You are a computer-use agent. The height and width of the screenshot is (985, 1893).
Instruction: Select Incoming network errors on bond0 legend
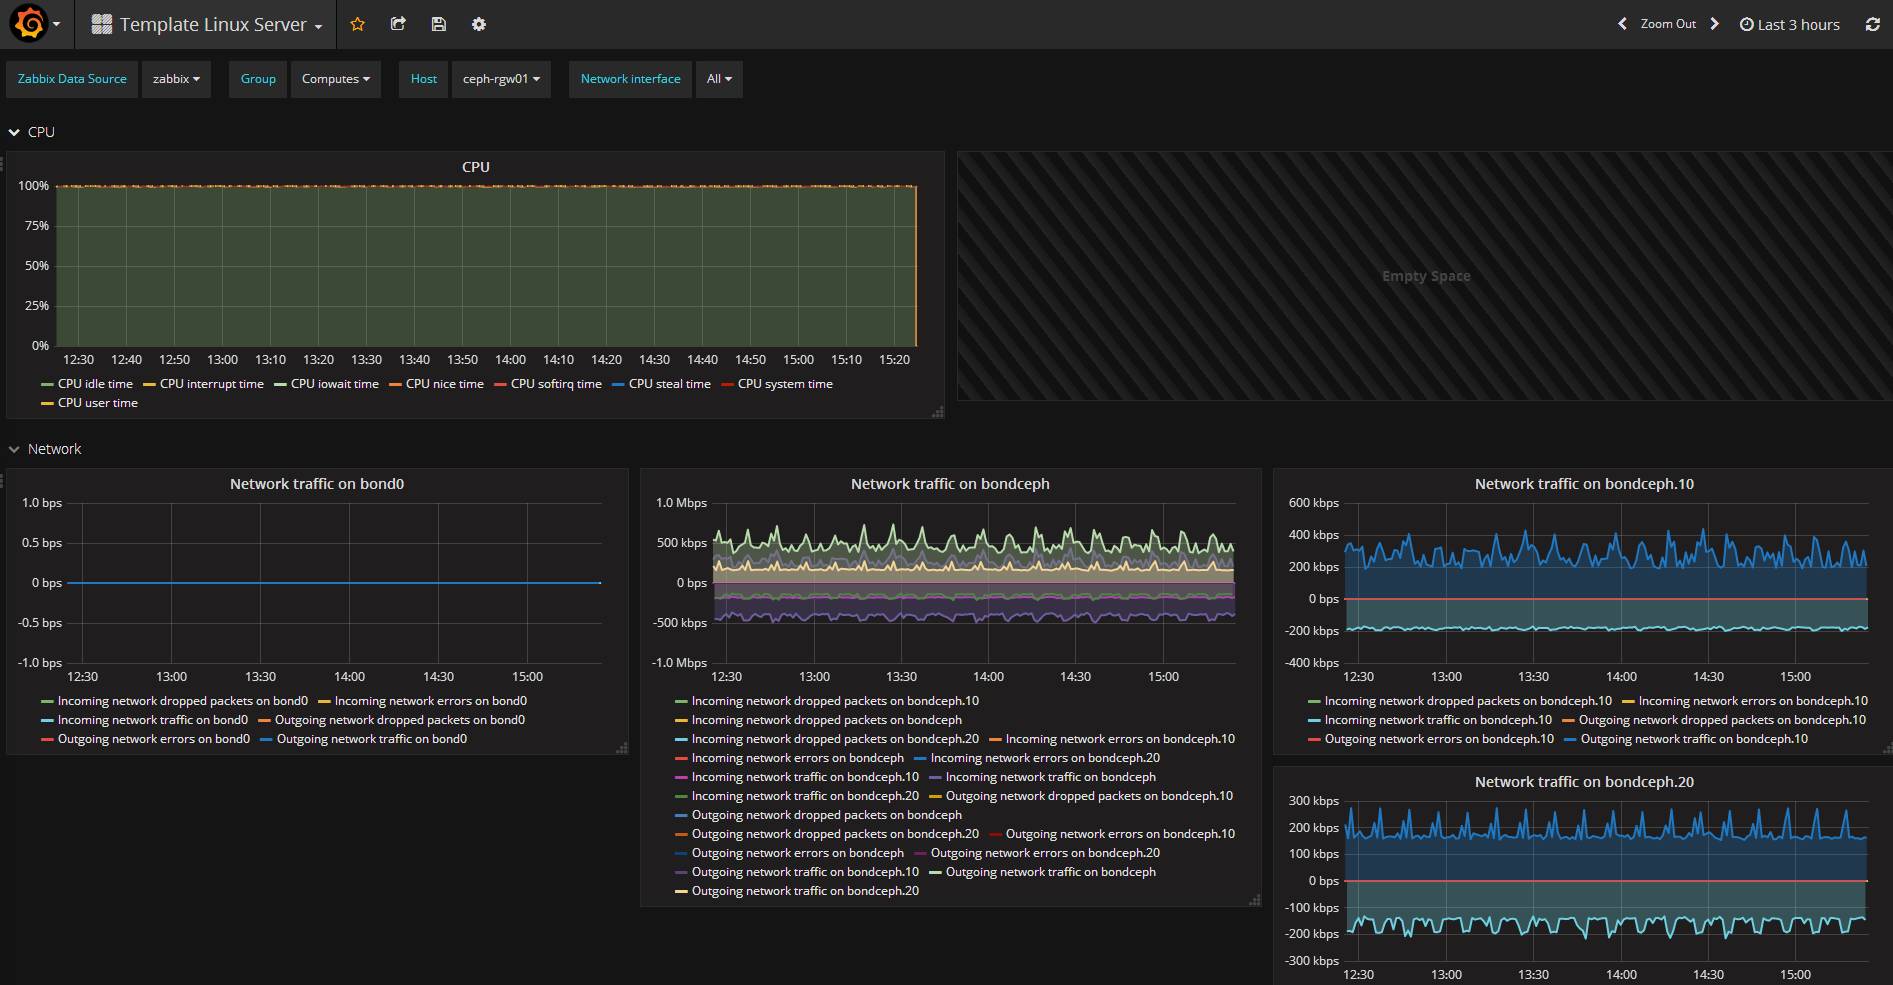pyautogui.click(x=431, y=701)
